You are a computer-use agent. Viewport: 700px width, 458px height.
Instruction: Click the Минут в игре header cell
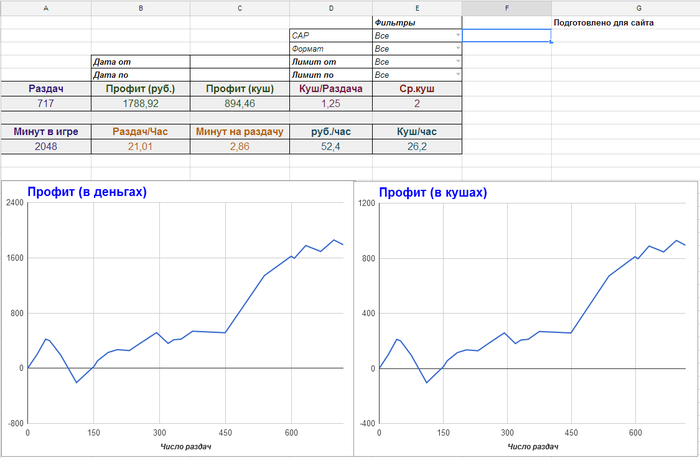pyautogui.click(x=46, y=131)
